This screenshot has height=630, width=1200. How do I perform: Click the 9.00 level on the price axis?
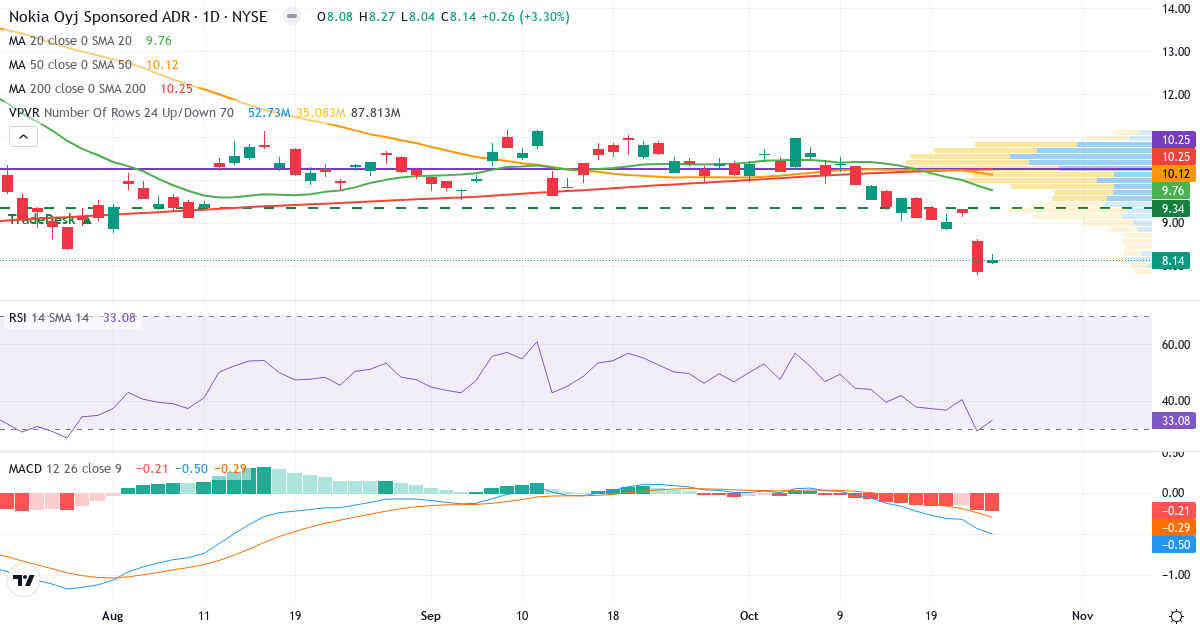click(x=1172, y=224)
